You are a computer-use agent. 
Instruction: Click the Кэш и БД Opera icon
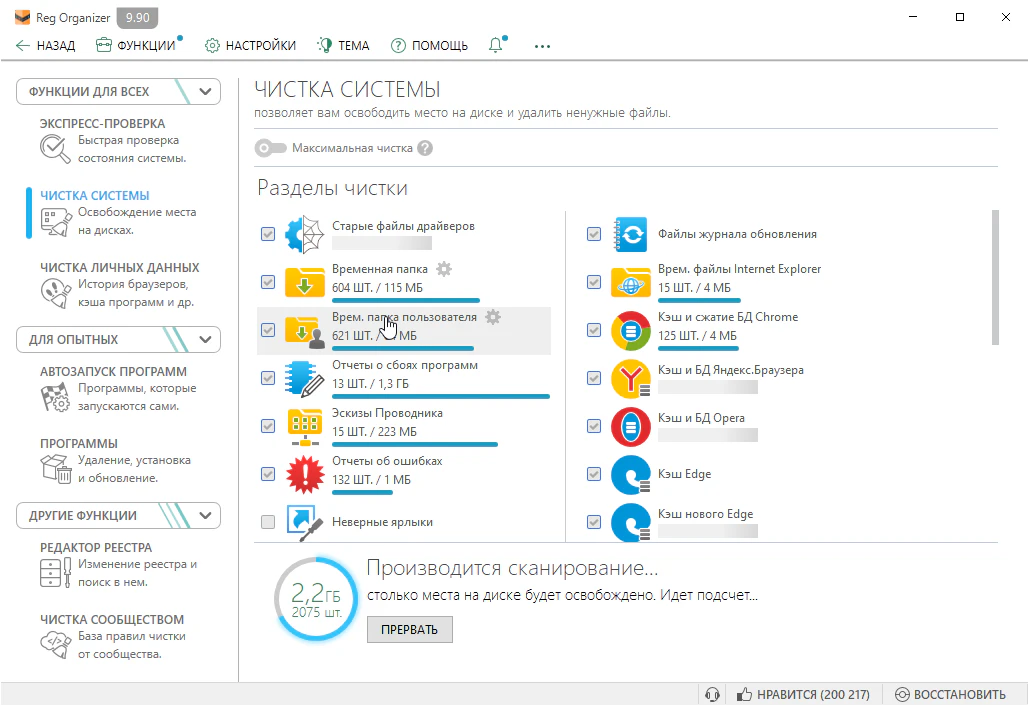tap(631, 426)
